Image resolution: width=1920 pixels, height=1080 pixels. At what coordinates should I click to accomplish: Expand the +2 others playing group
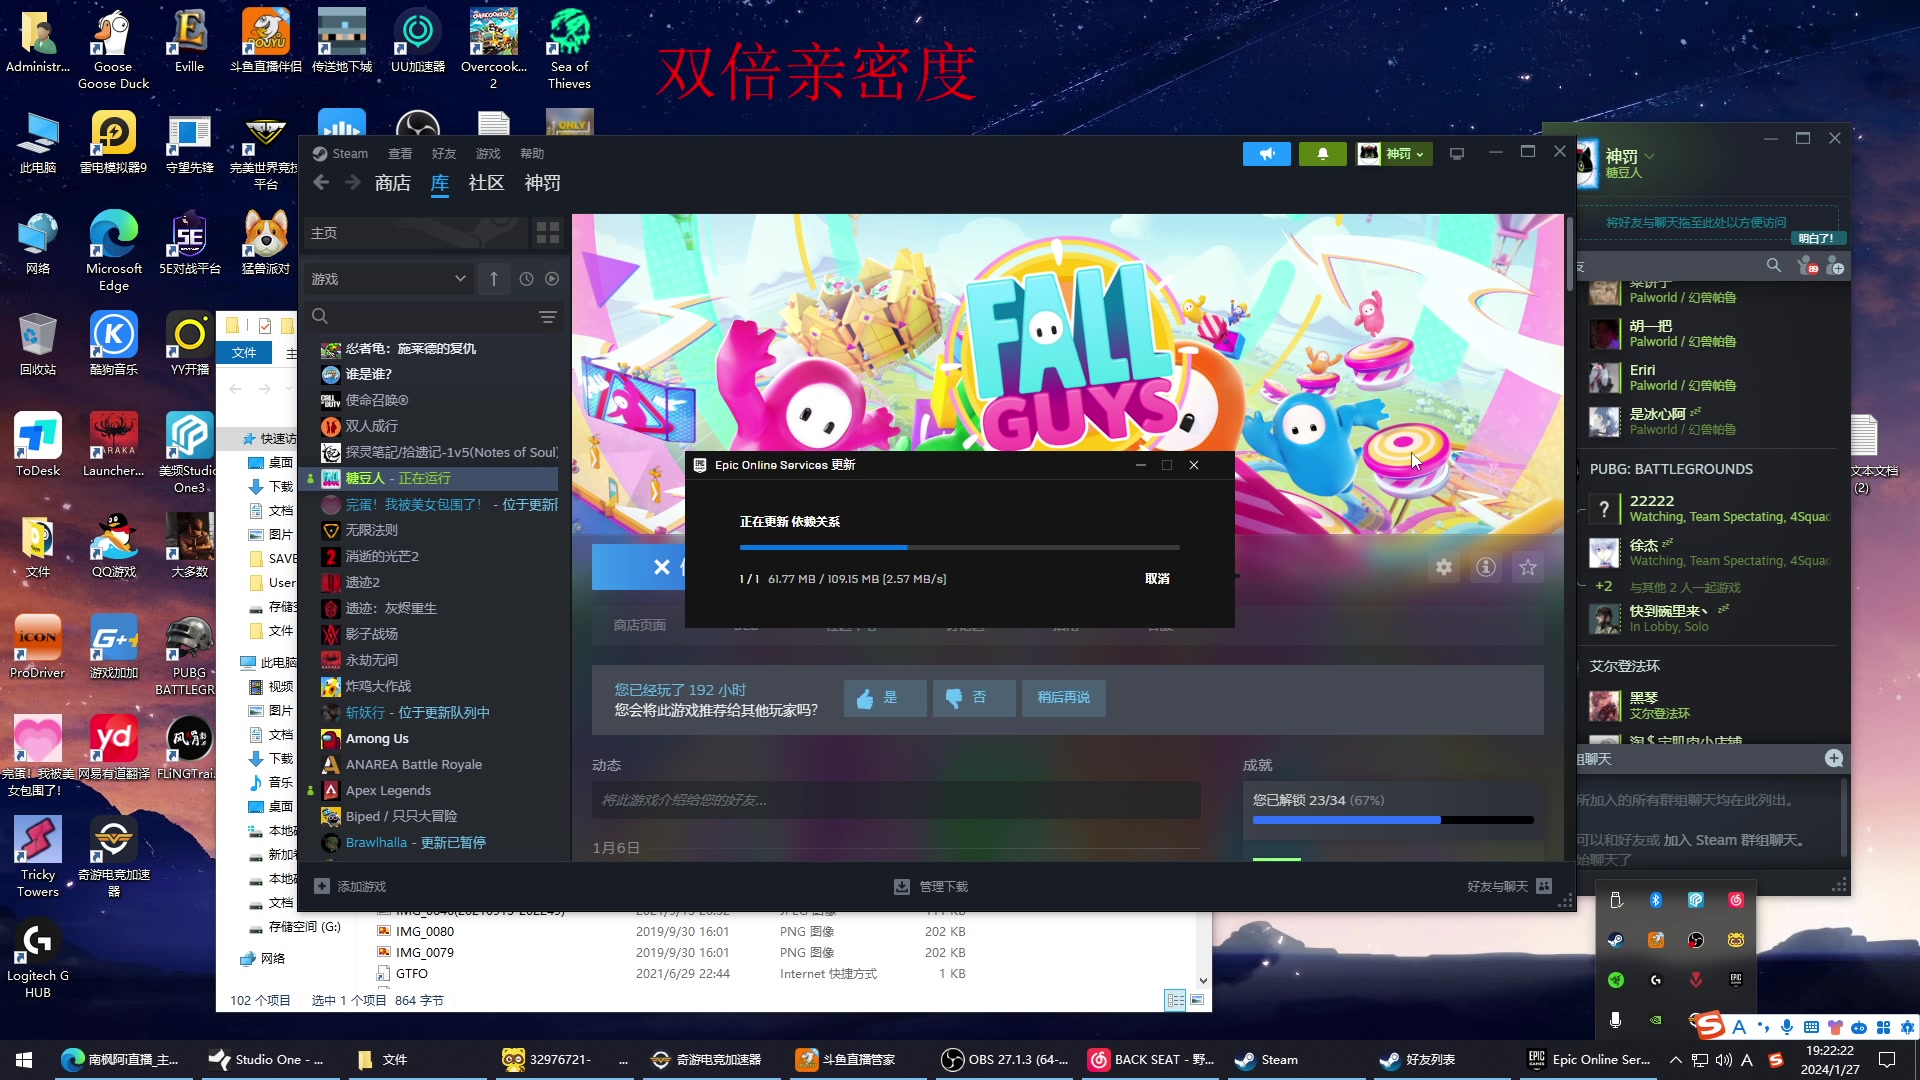pyautogui.click(x=1603, y=587)
